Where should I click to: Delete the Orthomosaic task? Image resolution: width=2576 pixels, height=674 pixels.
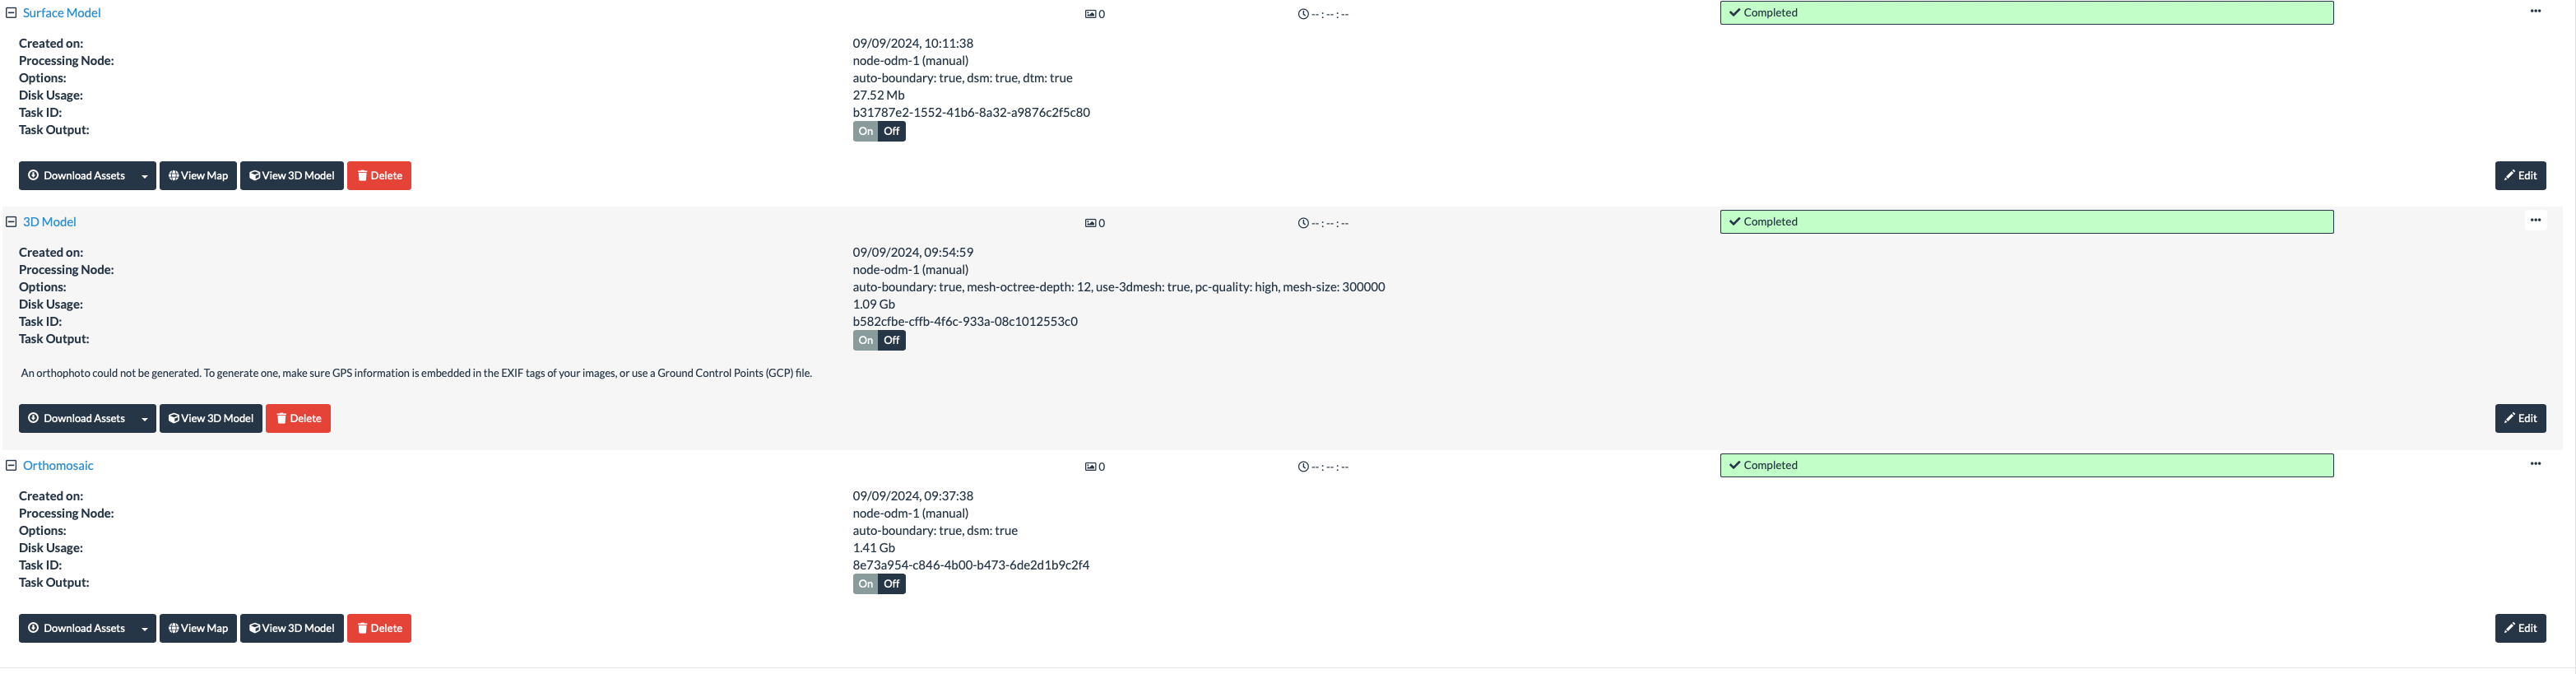coord(379,629)
